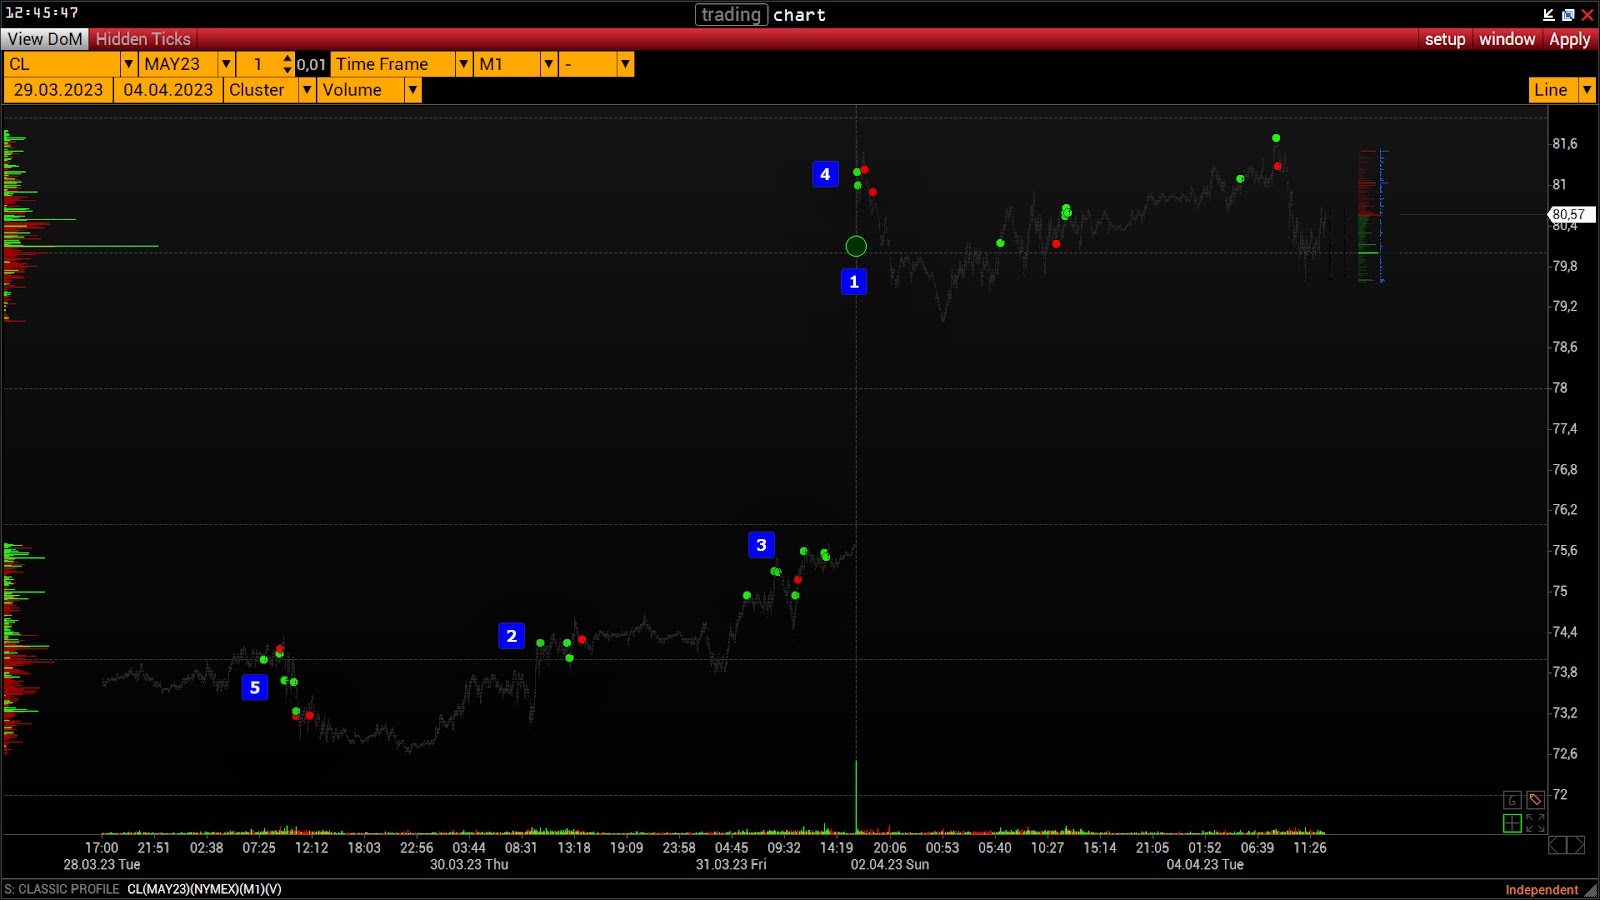Click the 'S: CLASSIC PROFILE' status text

[x=62, y=889]
